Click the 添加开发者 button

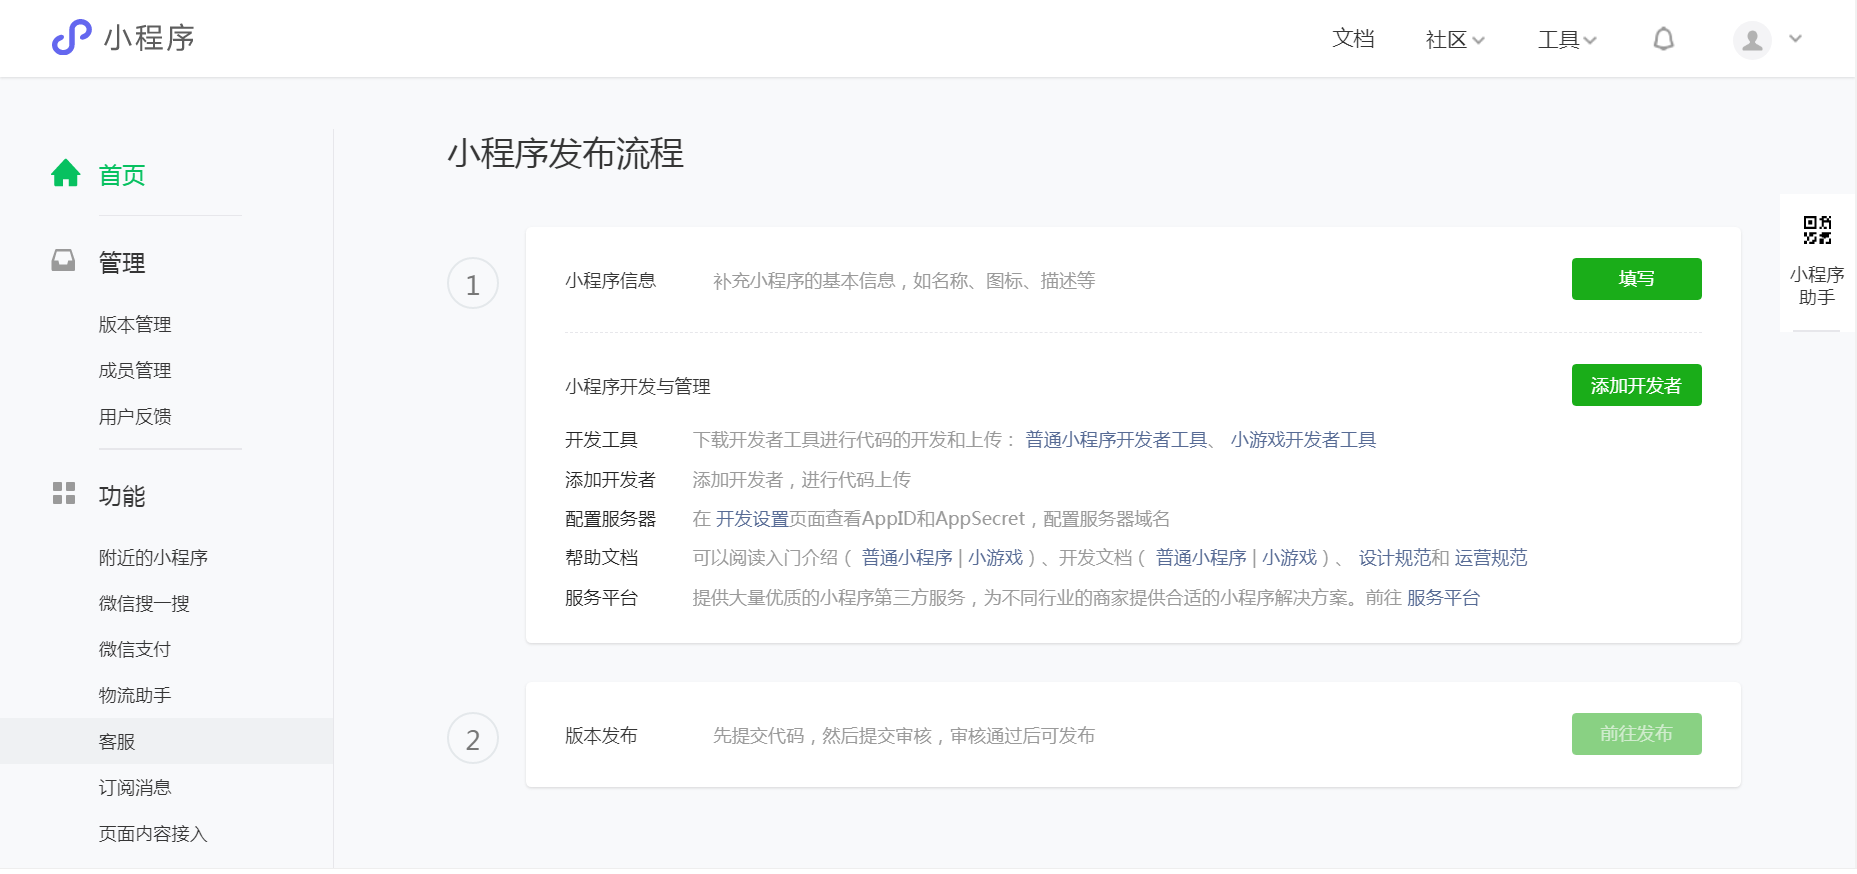tap(1636, 385)
